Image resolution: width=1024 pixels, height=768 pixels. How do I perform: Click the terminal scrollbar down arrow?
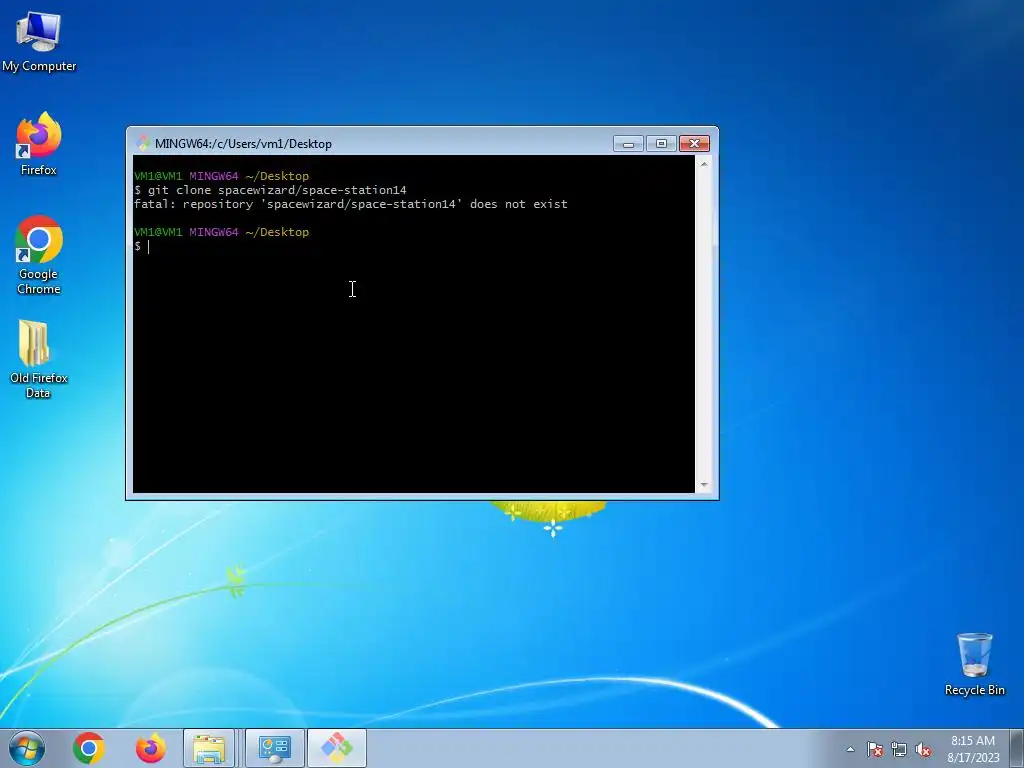[x=704, y=485]
